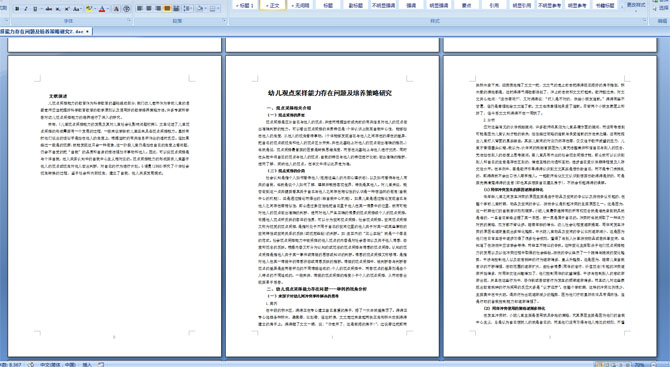Toggle left text alignment

point(140,9)
